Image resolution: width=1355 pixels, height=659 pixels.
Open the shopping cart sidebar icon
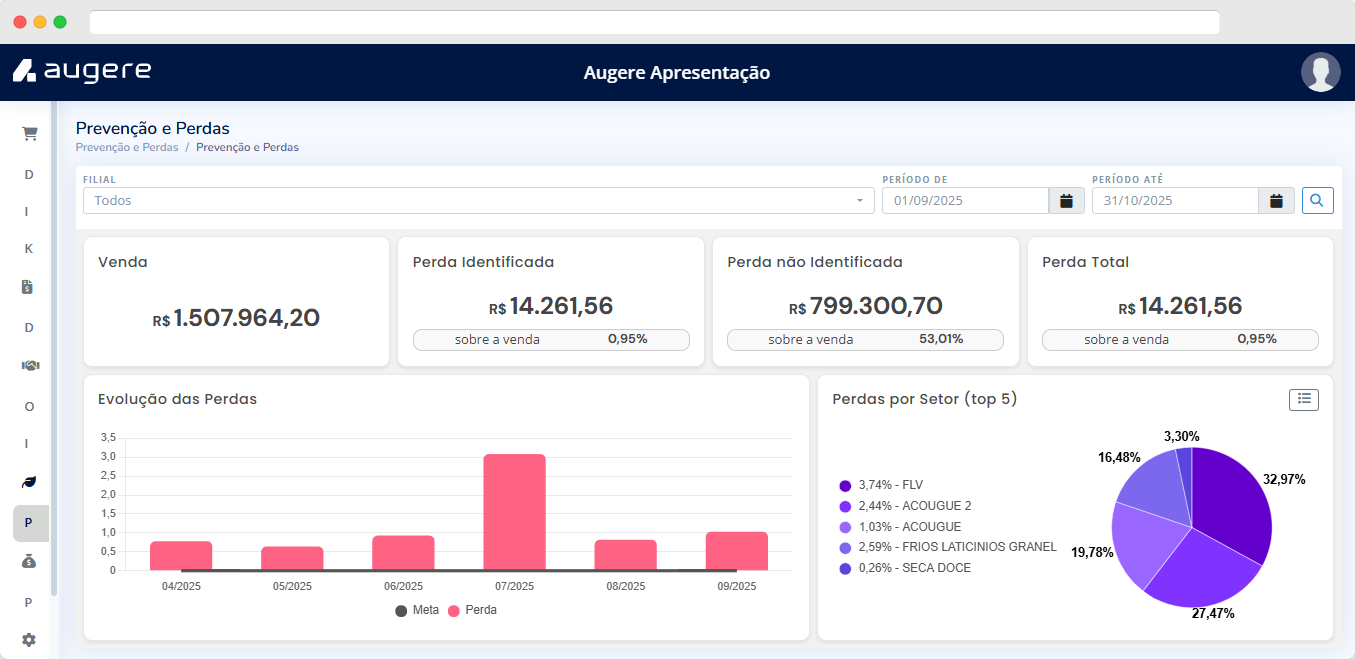pos(29,133)
